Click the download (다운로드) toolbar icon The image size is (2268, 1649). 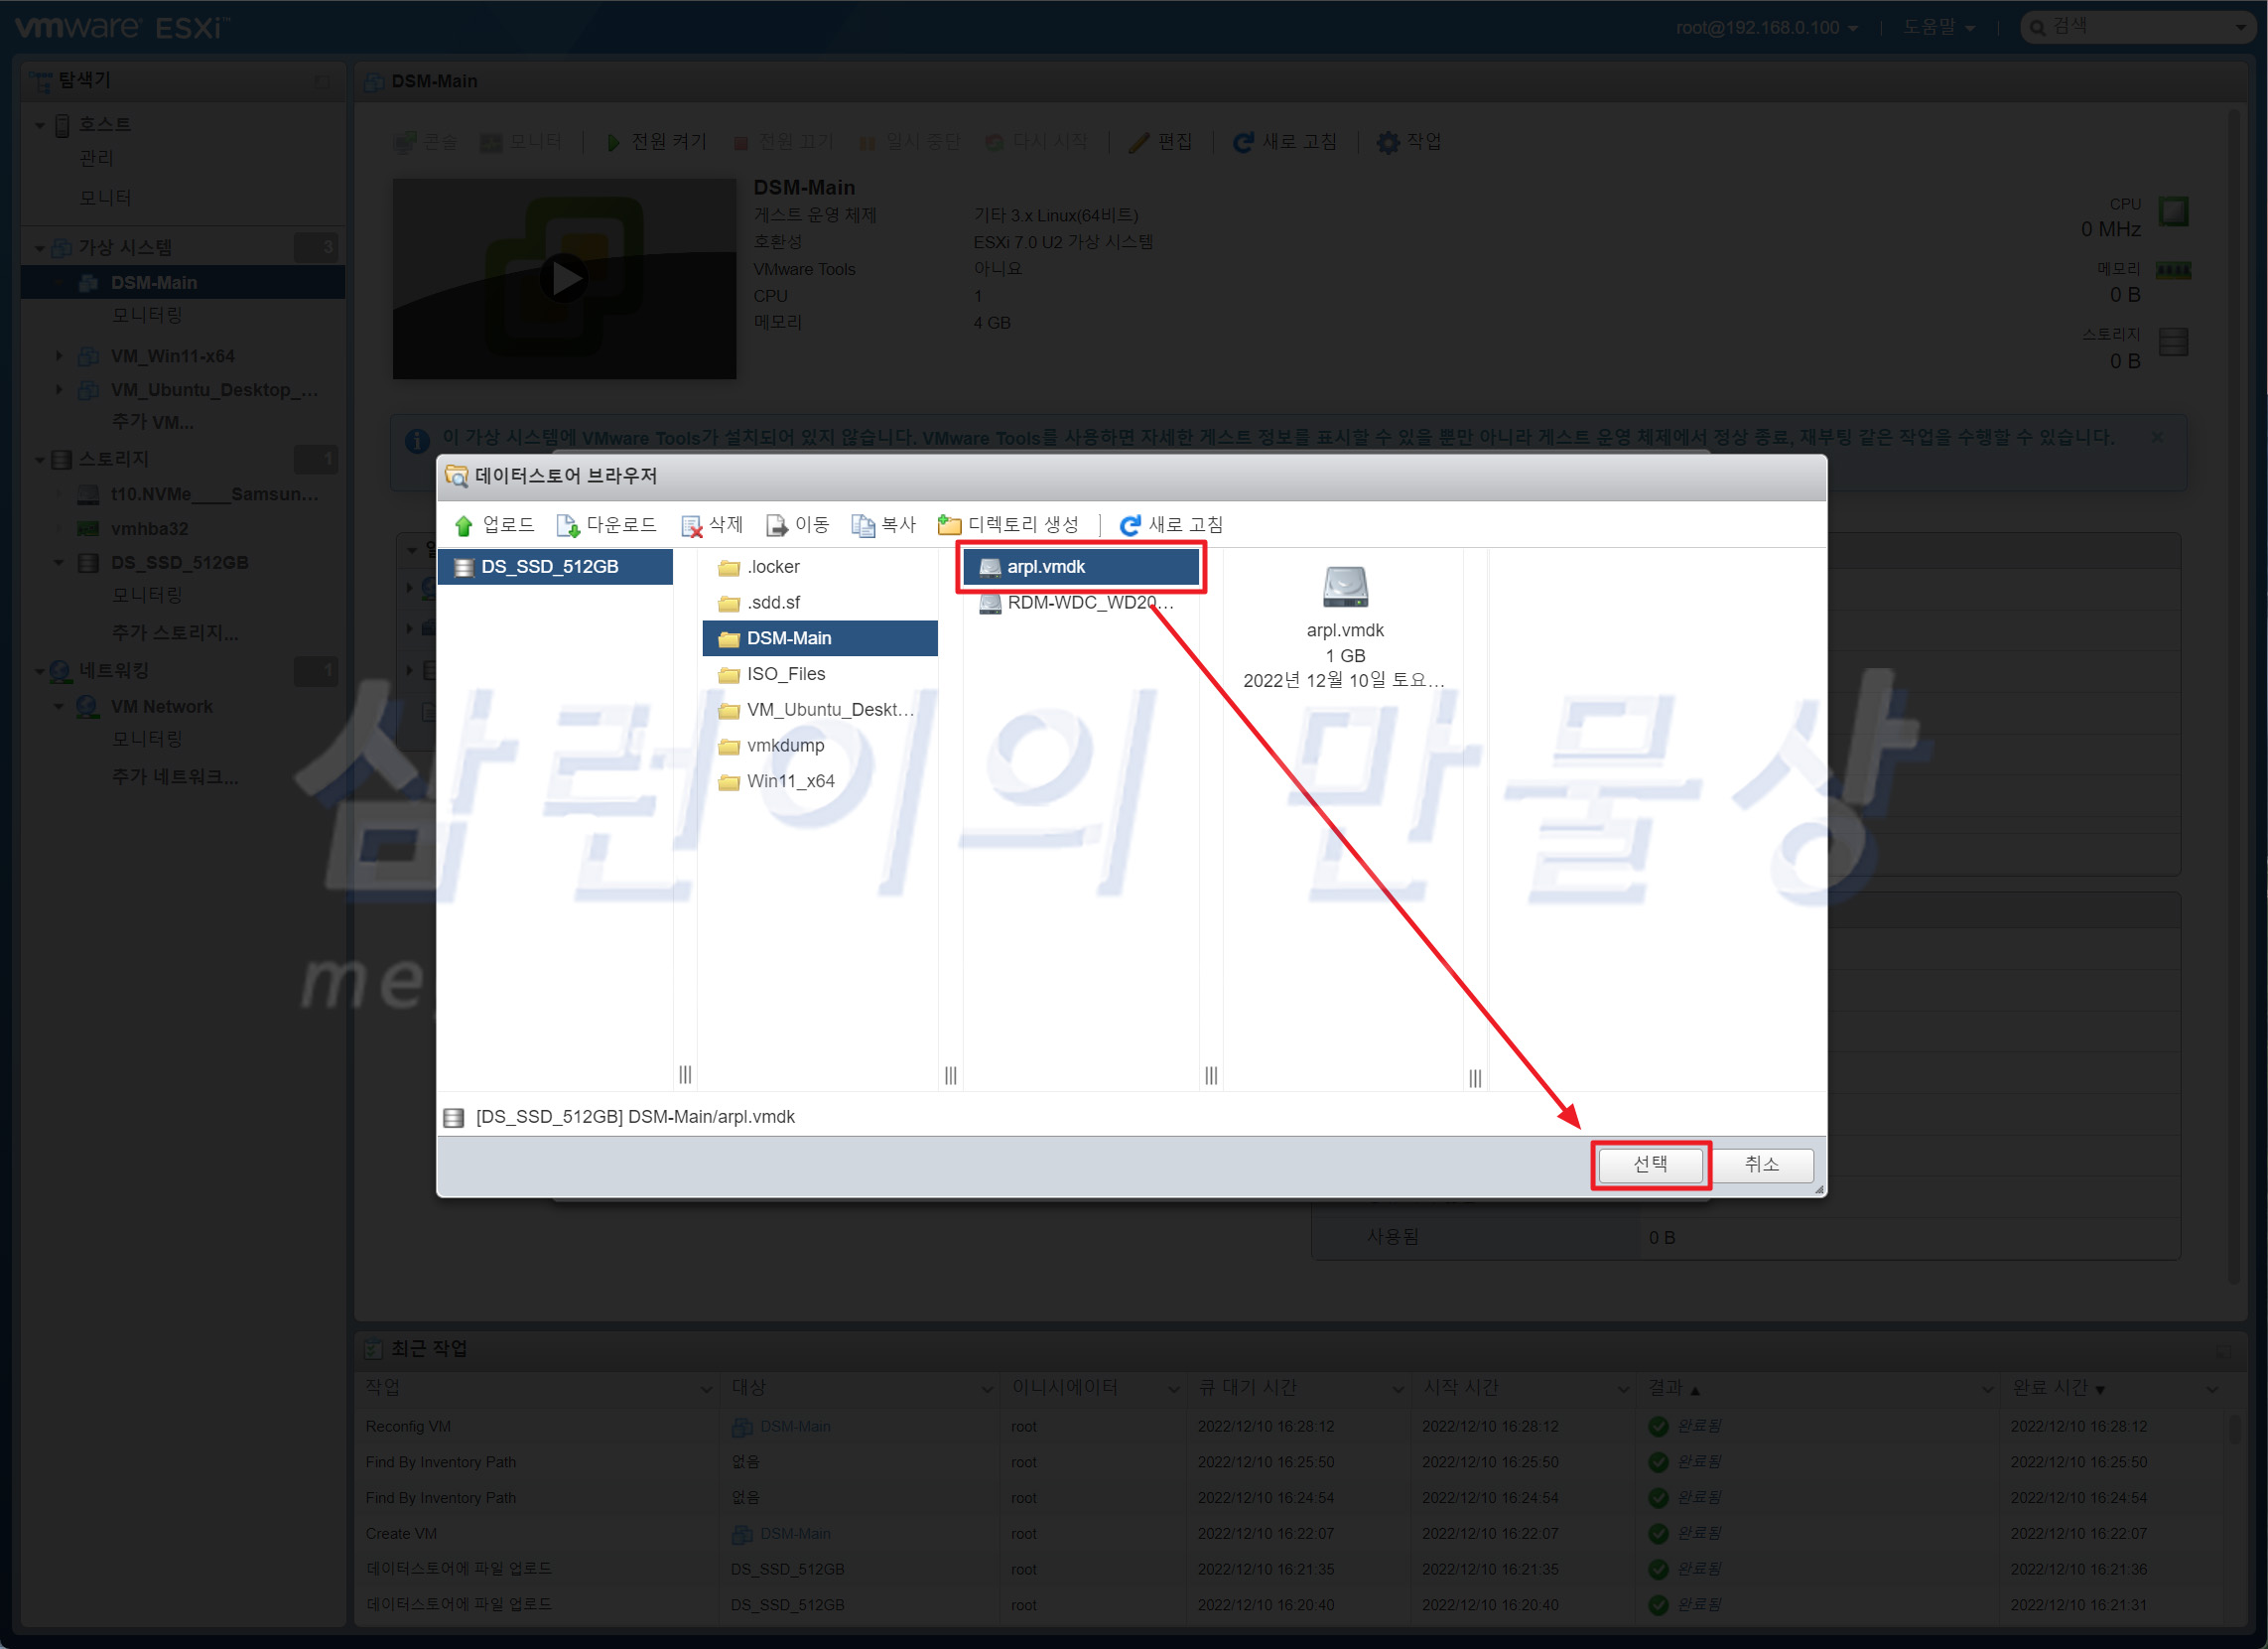(x=568, y=525)
